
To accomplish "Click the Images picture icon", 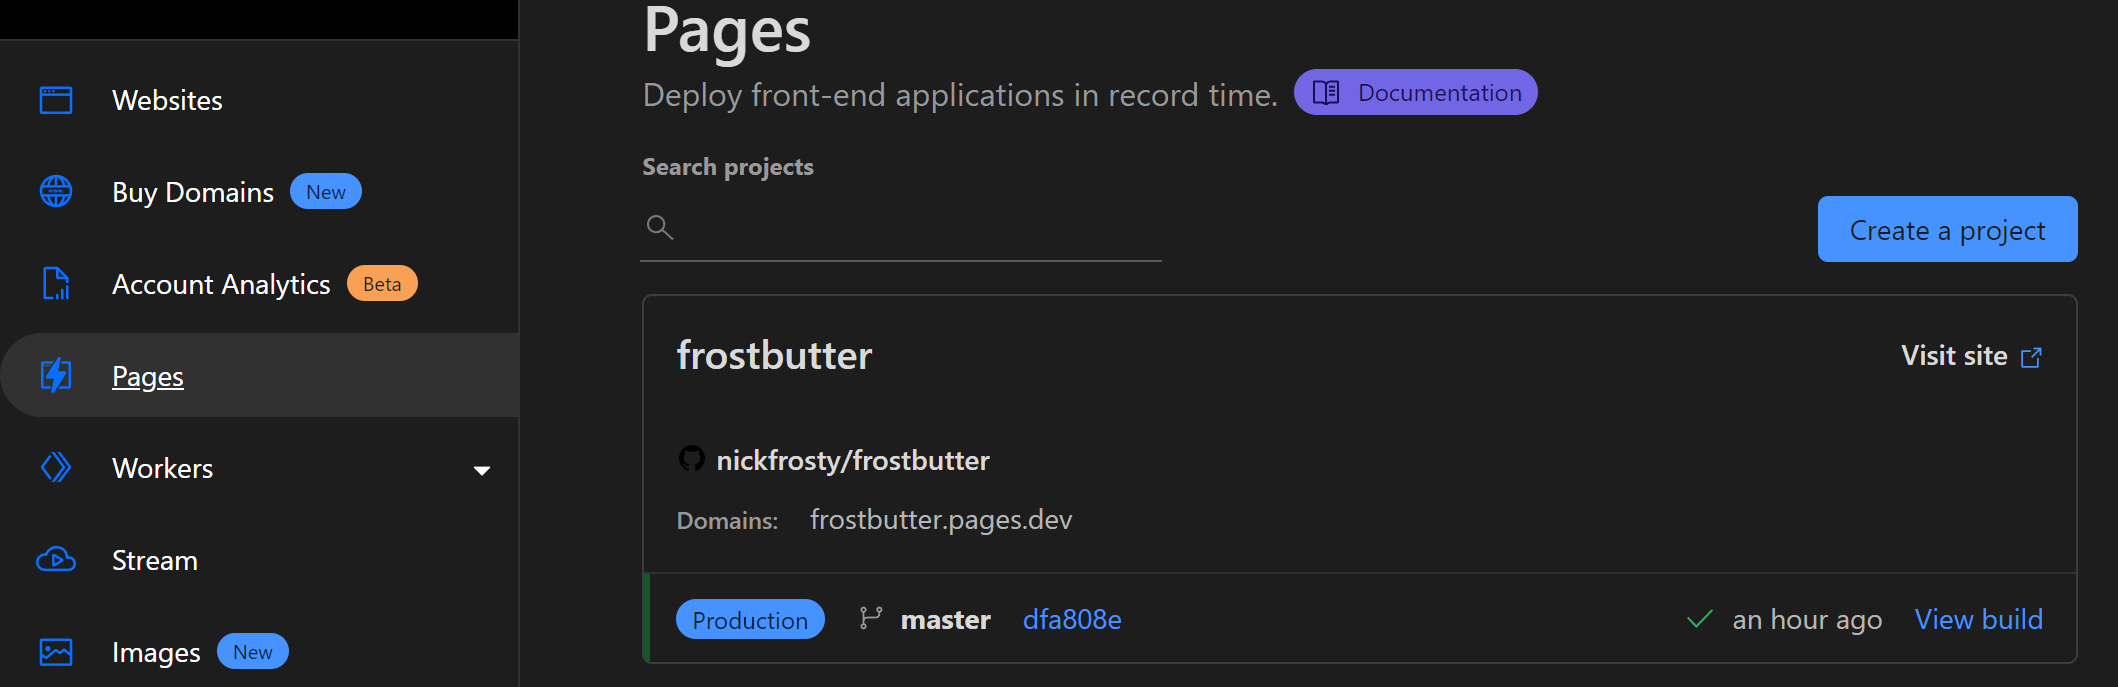I will pyautogui.click(x=56, y=652).
